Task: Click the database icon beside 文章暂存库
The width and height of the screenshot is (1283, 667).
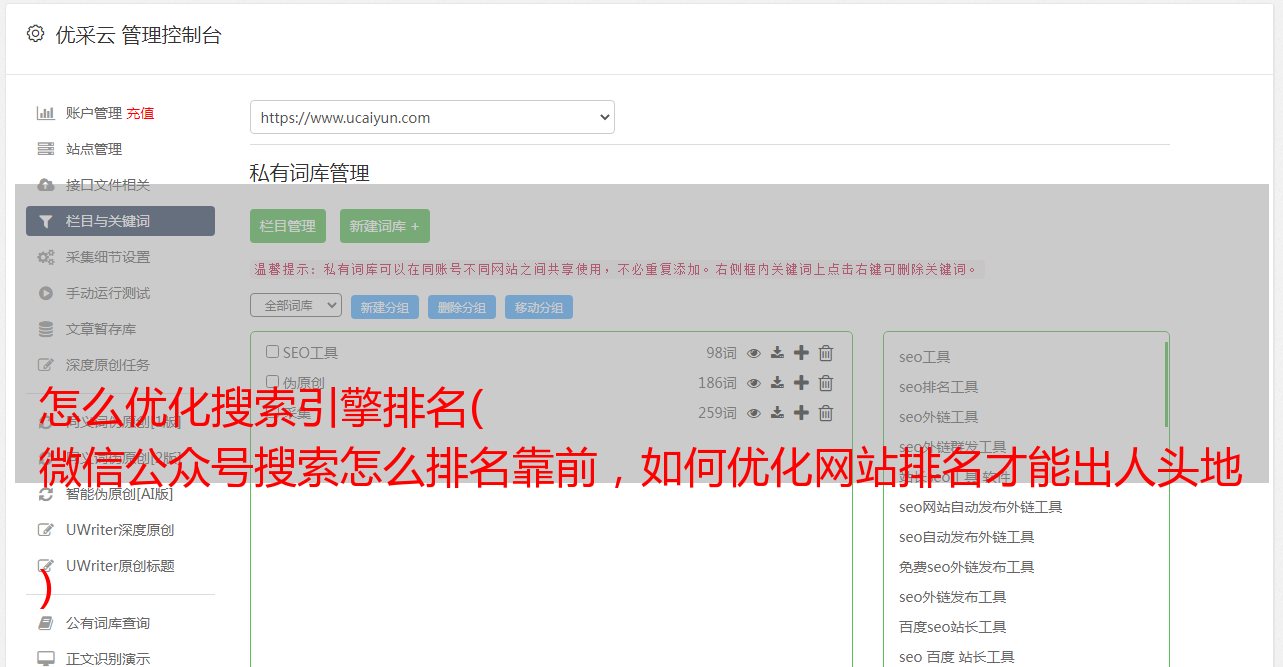Action: 45,329
